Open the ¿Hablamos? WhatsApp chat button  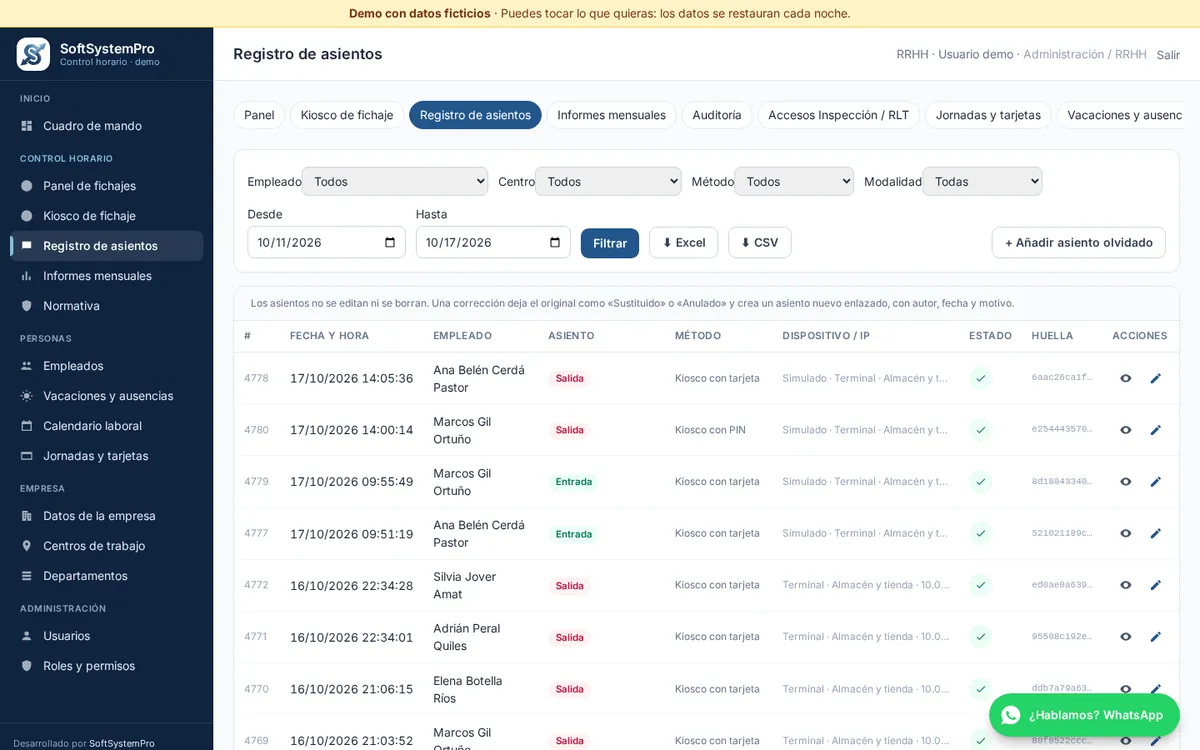pyautogui.click(x=1084, y=715)
